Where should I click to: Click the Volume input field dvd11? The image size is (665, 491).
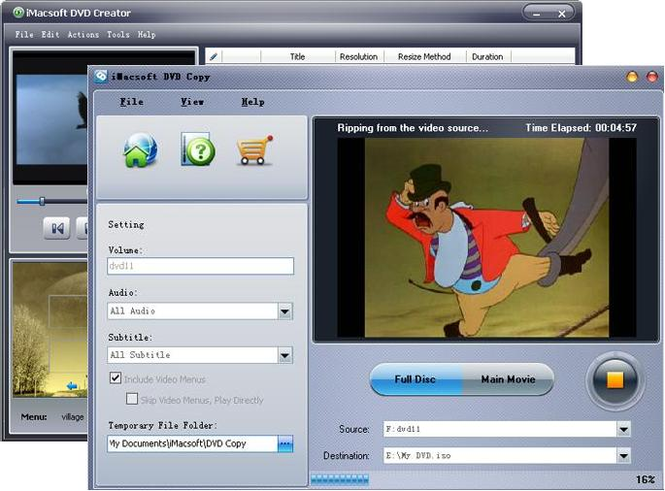click(200, 266)
